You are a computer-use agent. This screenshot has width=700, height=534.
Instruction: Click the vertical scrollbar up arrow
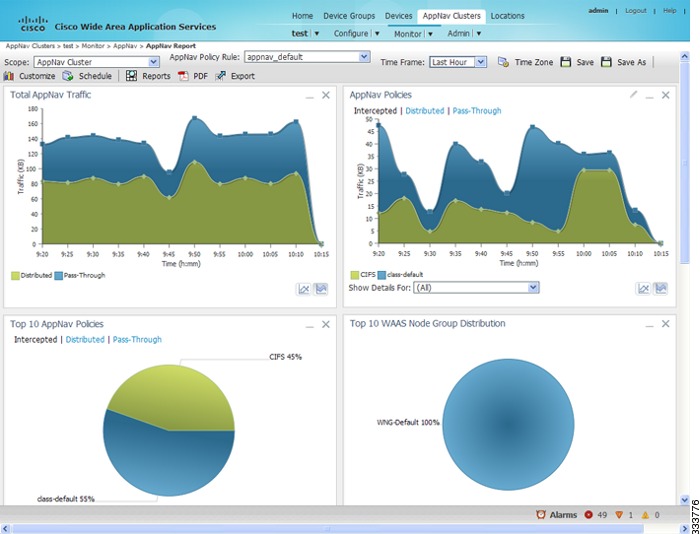[x=684, y=56]
